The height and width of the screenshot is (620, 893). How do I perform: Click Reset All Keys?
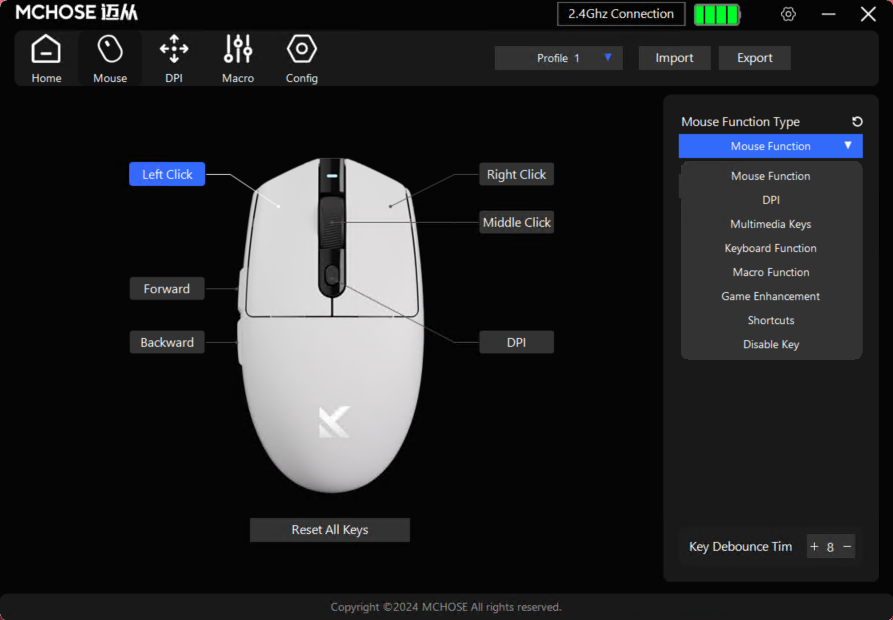point(330,529)
